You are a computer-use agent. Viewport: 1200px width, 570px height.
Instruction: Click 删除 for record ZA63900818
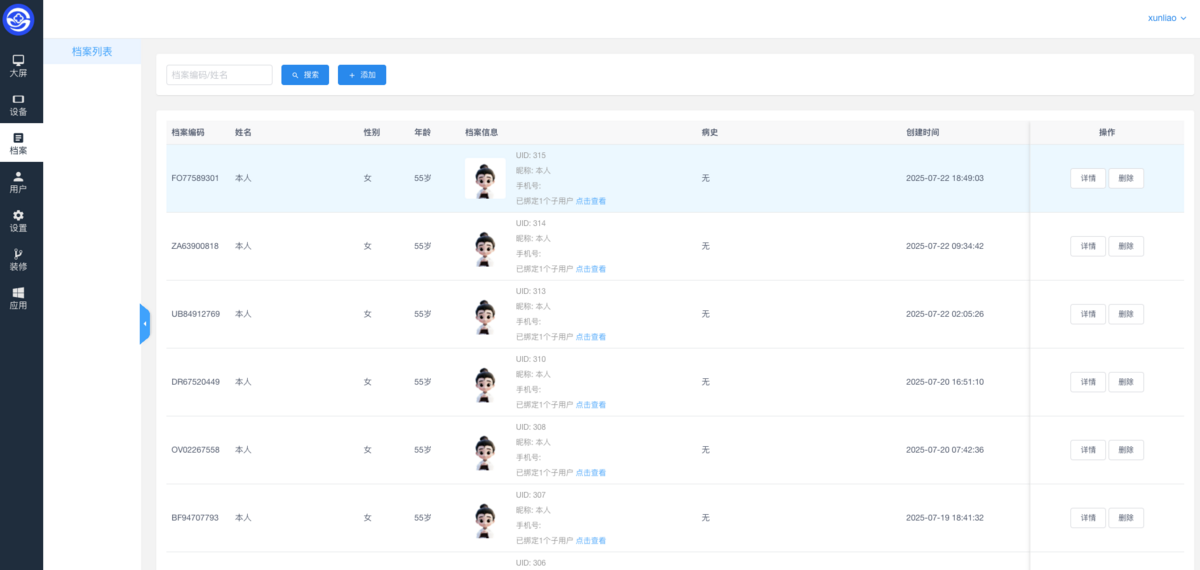(1126, 246)
